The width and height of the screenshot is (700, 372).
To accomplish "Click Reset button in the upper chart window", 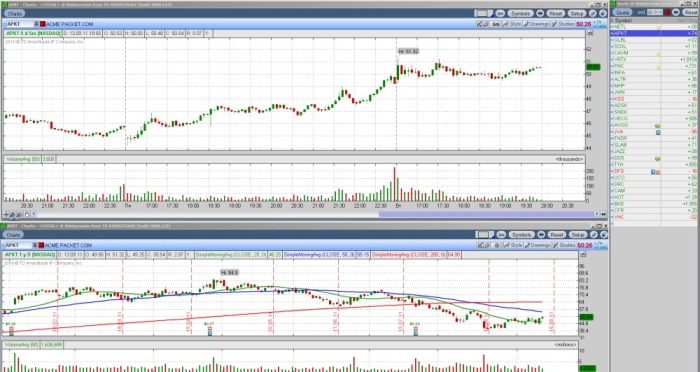I will click(555, 13).
